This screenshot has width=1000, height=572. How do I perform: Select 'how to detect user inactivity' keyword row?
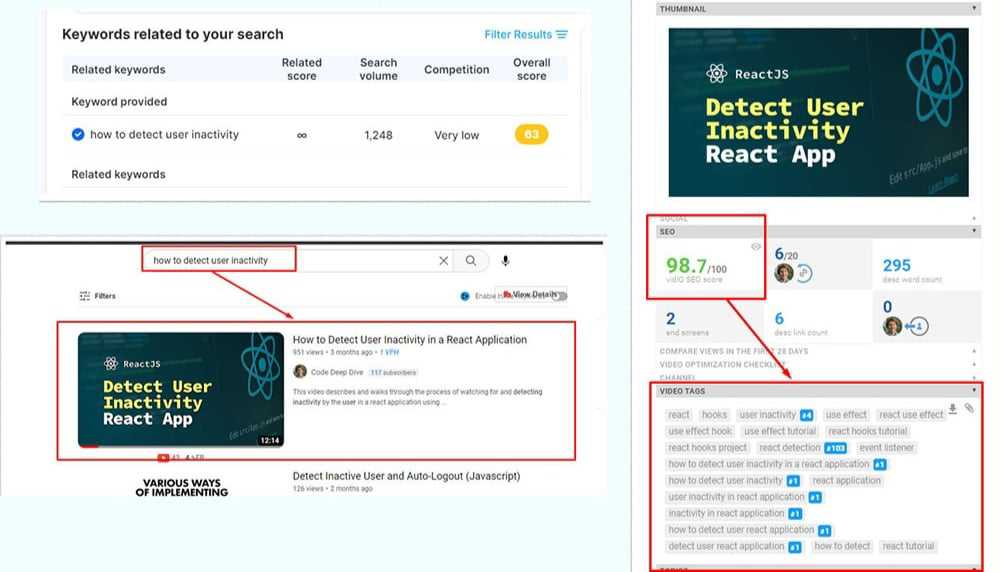click(x=316, y=135)
